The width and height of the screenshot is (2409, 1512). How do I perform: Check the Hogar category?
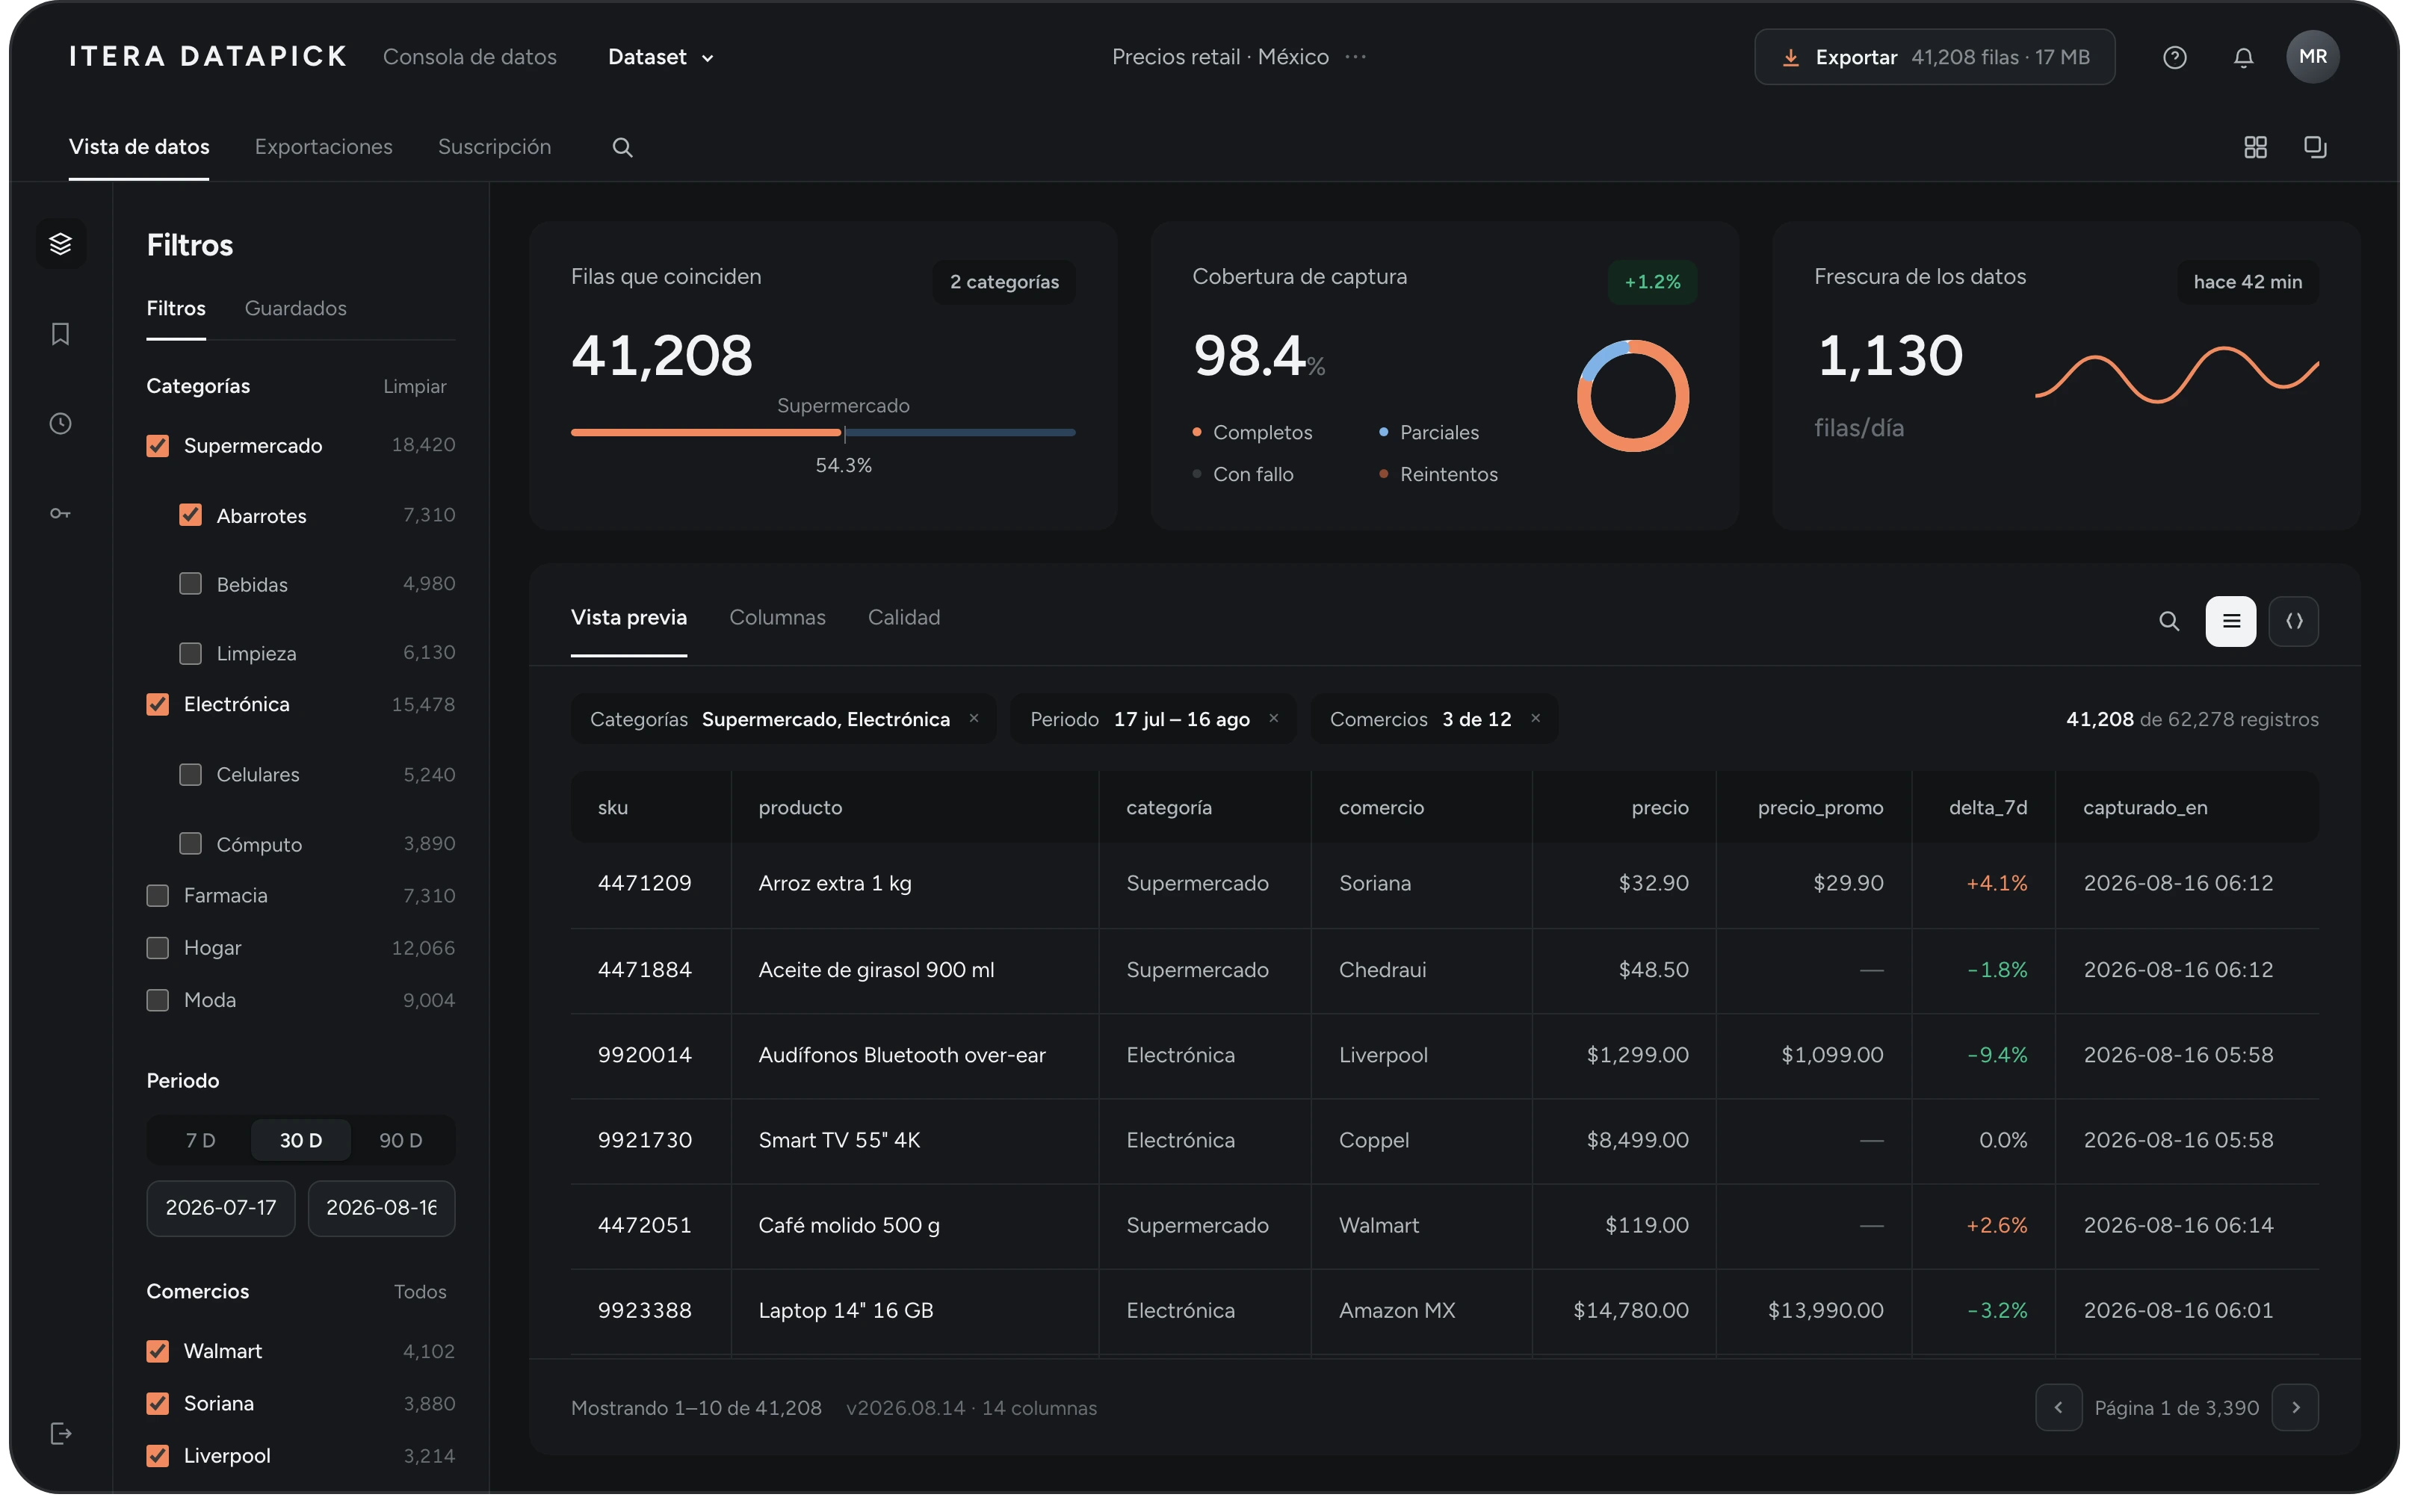pyautogui.click(x=157, y=947)
